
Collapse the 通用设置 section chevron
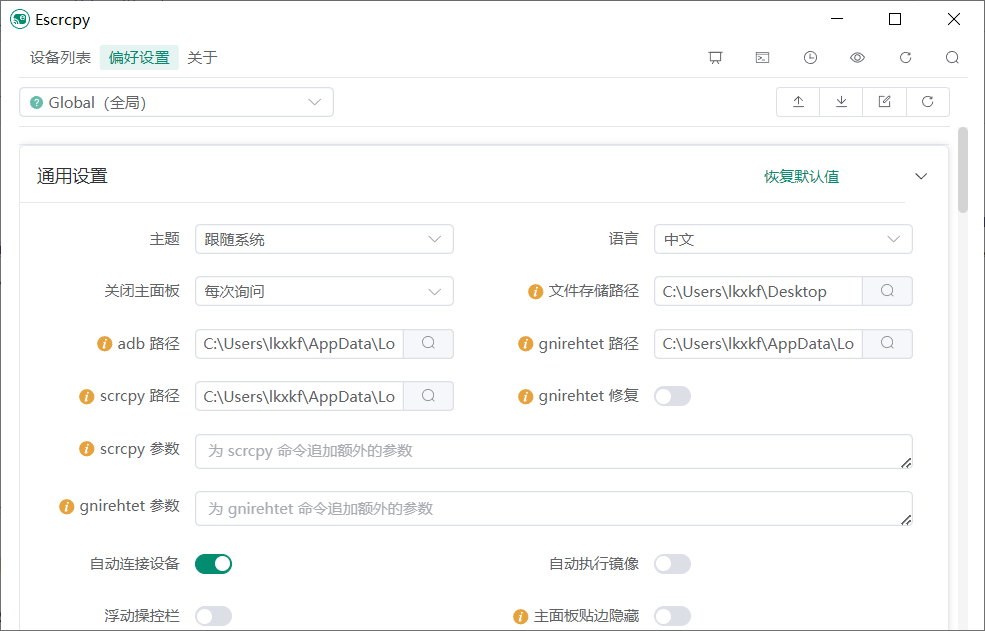921,176
